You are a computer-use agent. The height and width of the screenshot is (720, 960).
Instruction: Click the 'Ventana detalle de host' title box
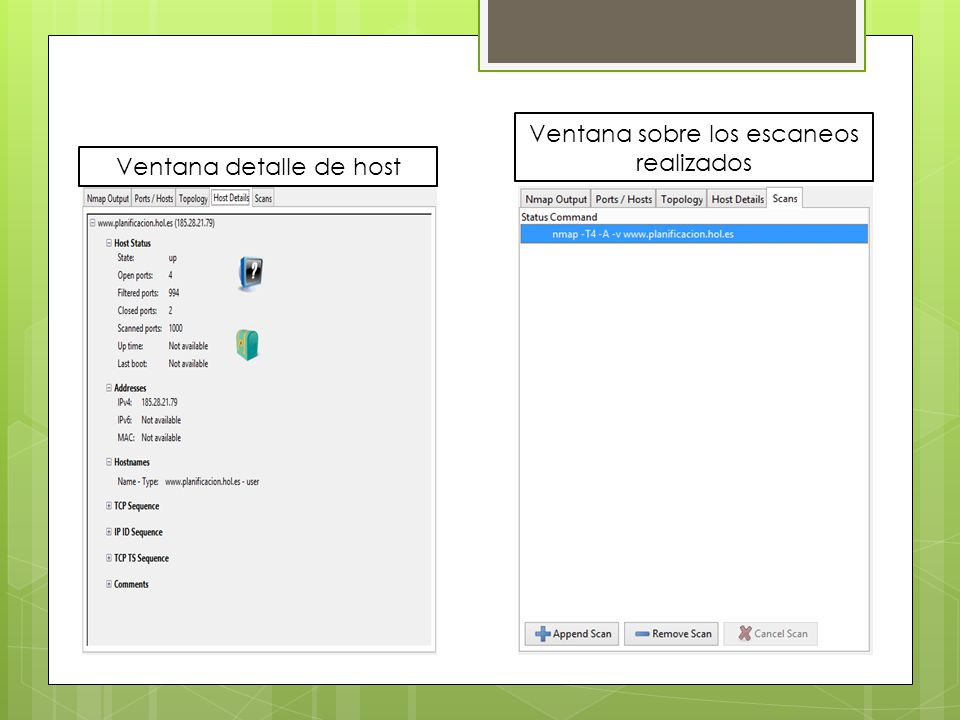click(x=258, y=167)
